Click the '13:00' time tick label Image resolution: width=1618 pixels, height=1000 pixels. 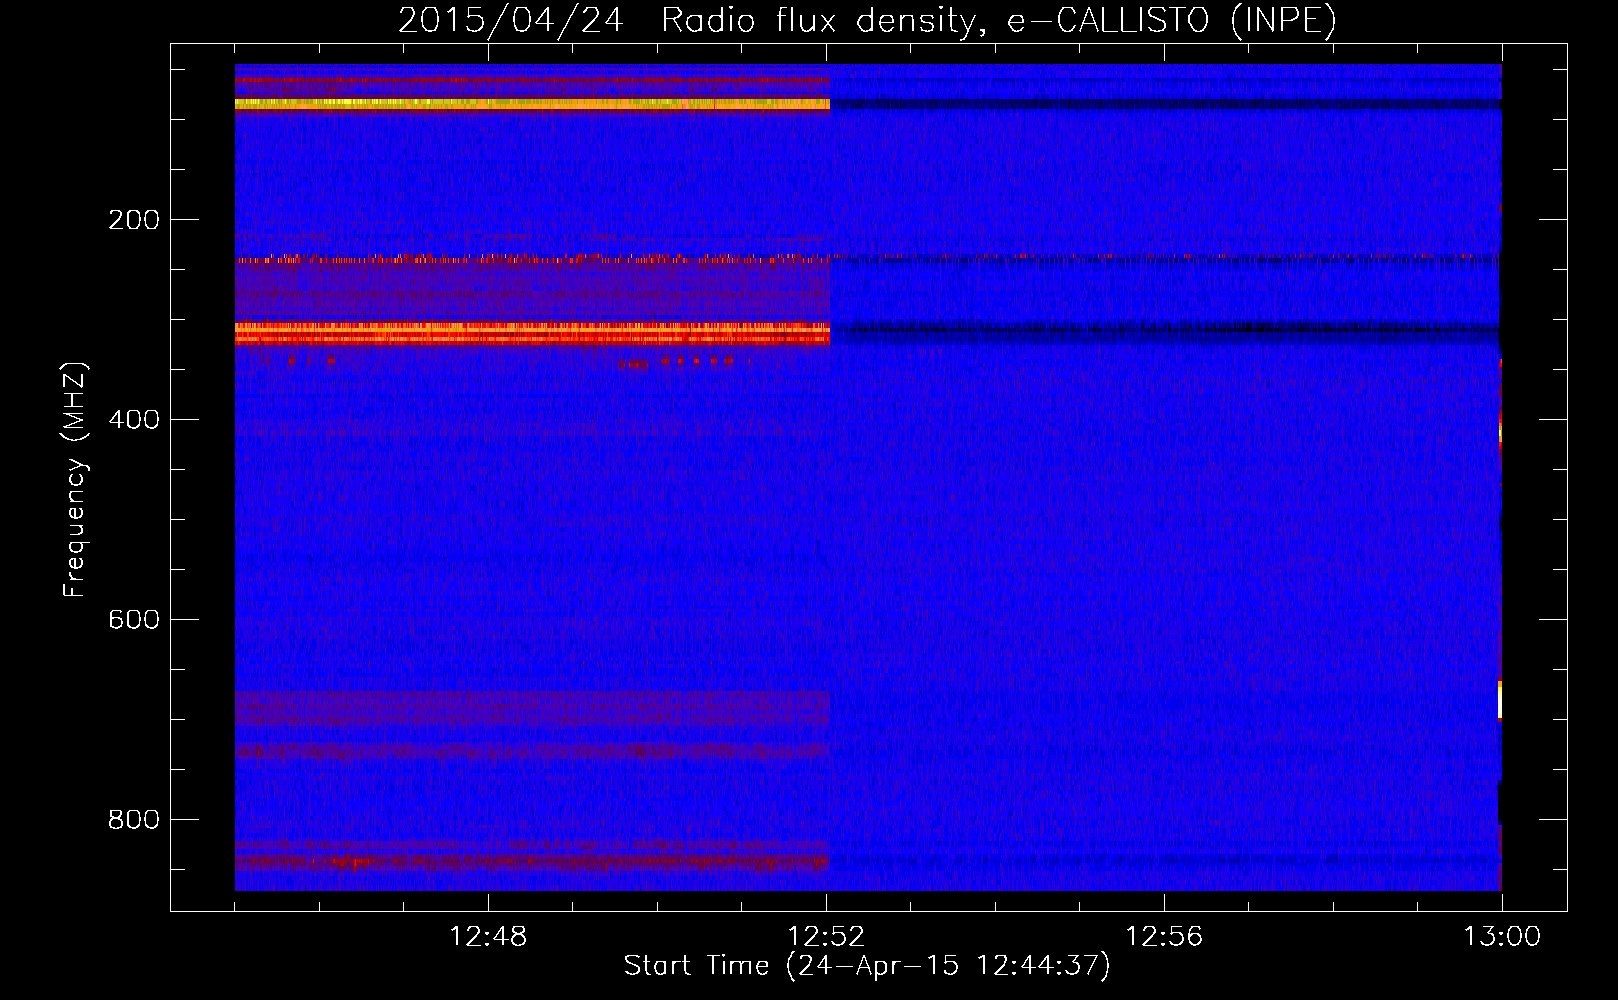(1502, 937)
